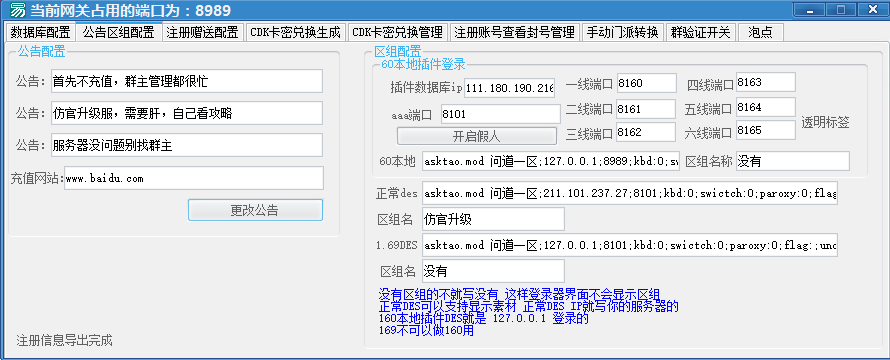This screenshot has width=890, height=360.
Task: Minimize the gateway window
Action: click(x=810, y=10)
